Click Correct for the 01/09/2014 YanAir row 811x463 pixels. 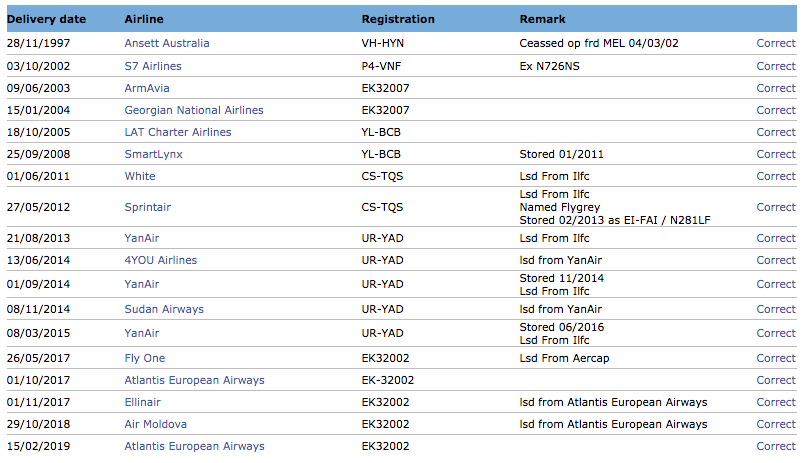tap(776, 285)
